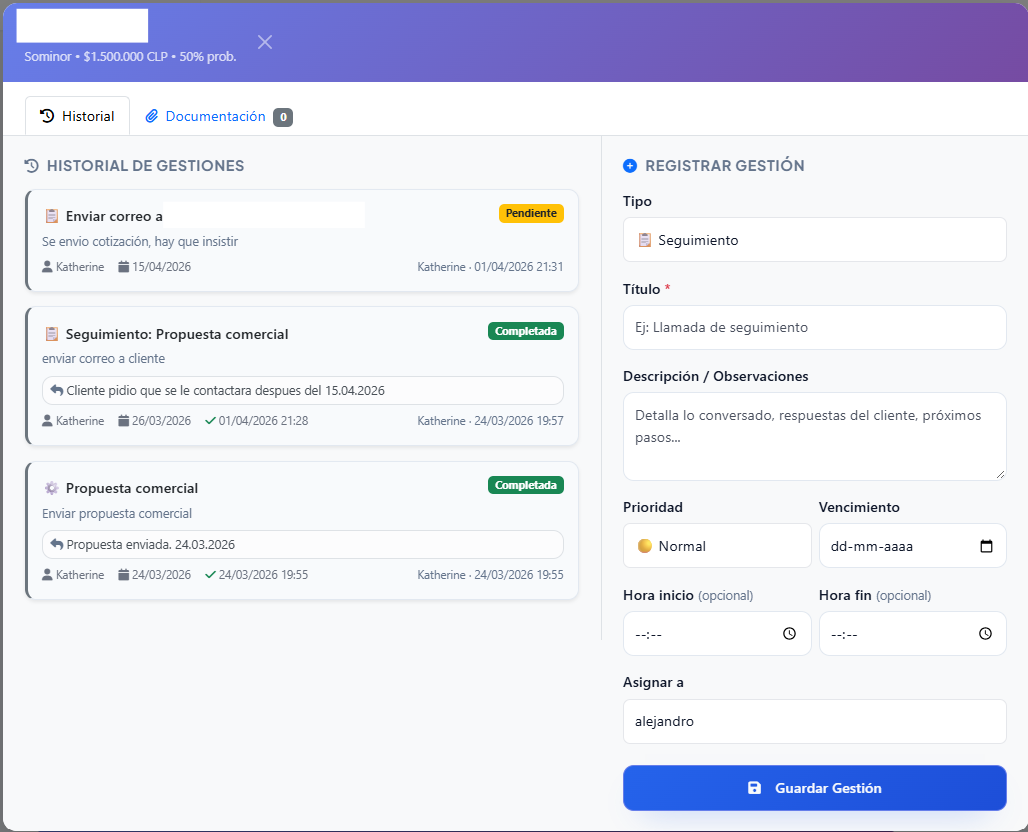Click reply arrow icon in 'Cliente pidio' note

pos(57,390)
